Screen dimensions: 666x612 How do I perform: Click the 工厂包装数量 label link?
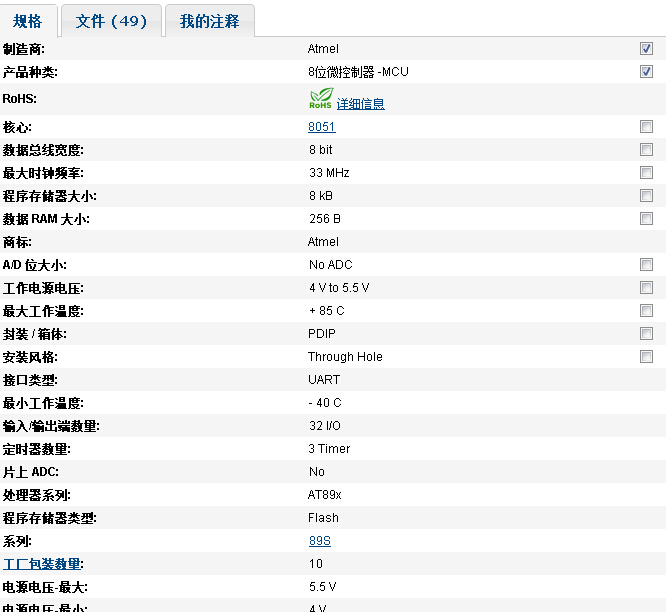pyautogui.click(x=42, y=564)
